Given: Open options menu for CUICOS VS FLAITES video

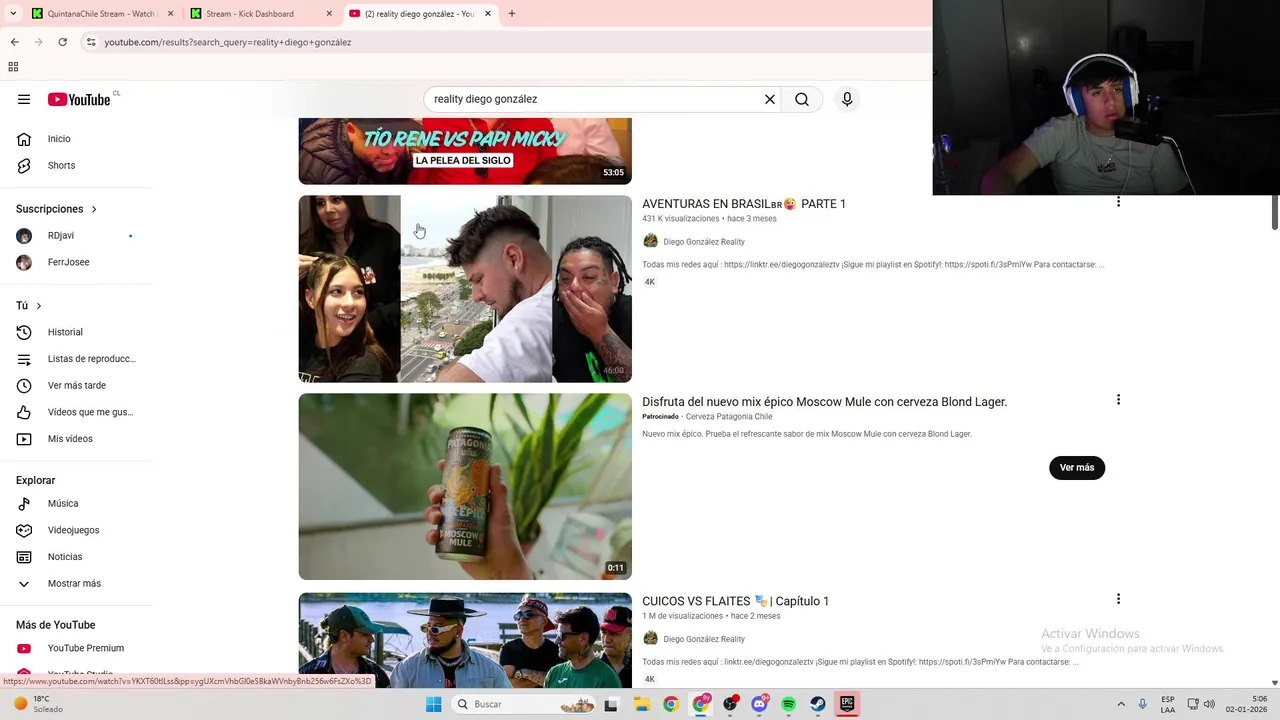Looking at the screenshot, I should [1118, 599].
